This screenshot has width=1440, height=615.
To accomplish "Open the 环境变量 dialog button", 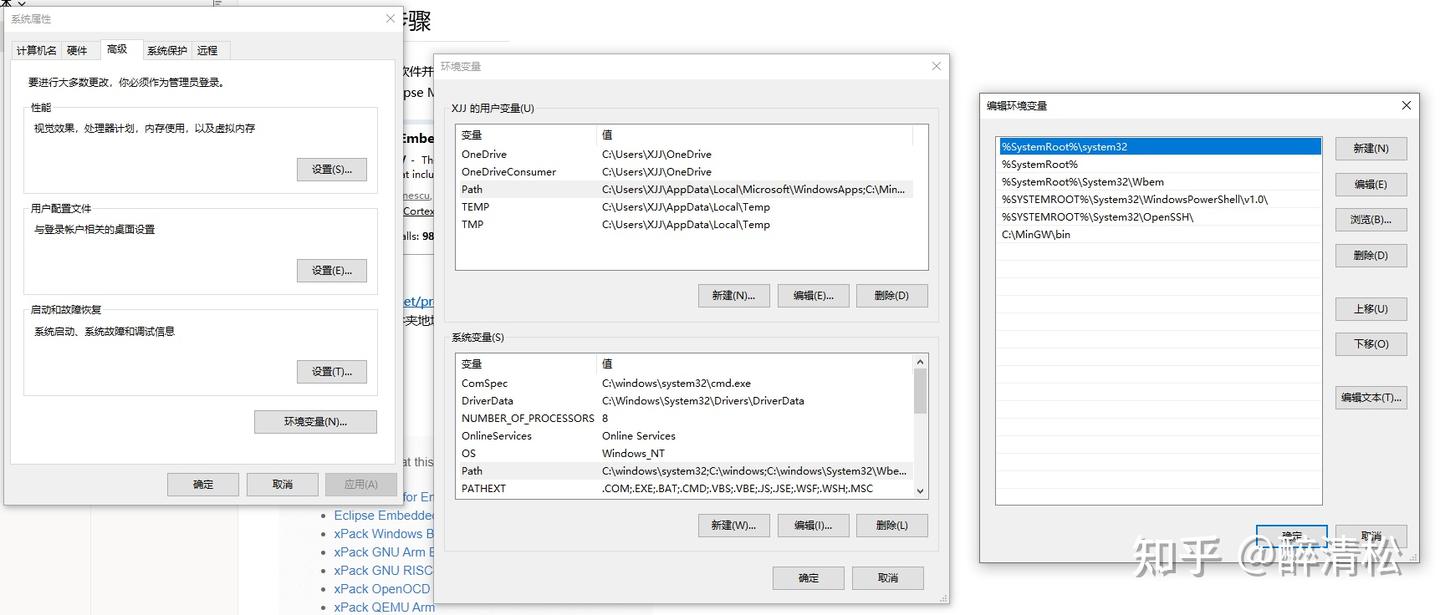I will pos(315,421).
